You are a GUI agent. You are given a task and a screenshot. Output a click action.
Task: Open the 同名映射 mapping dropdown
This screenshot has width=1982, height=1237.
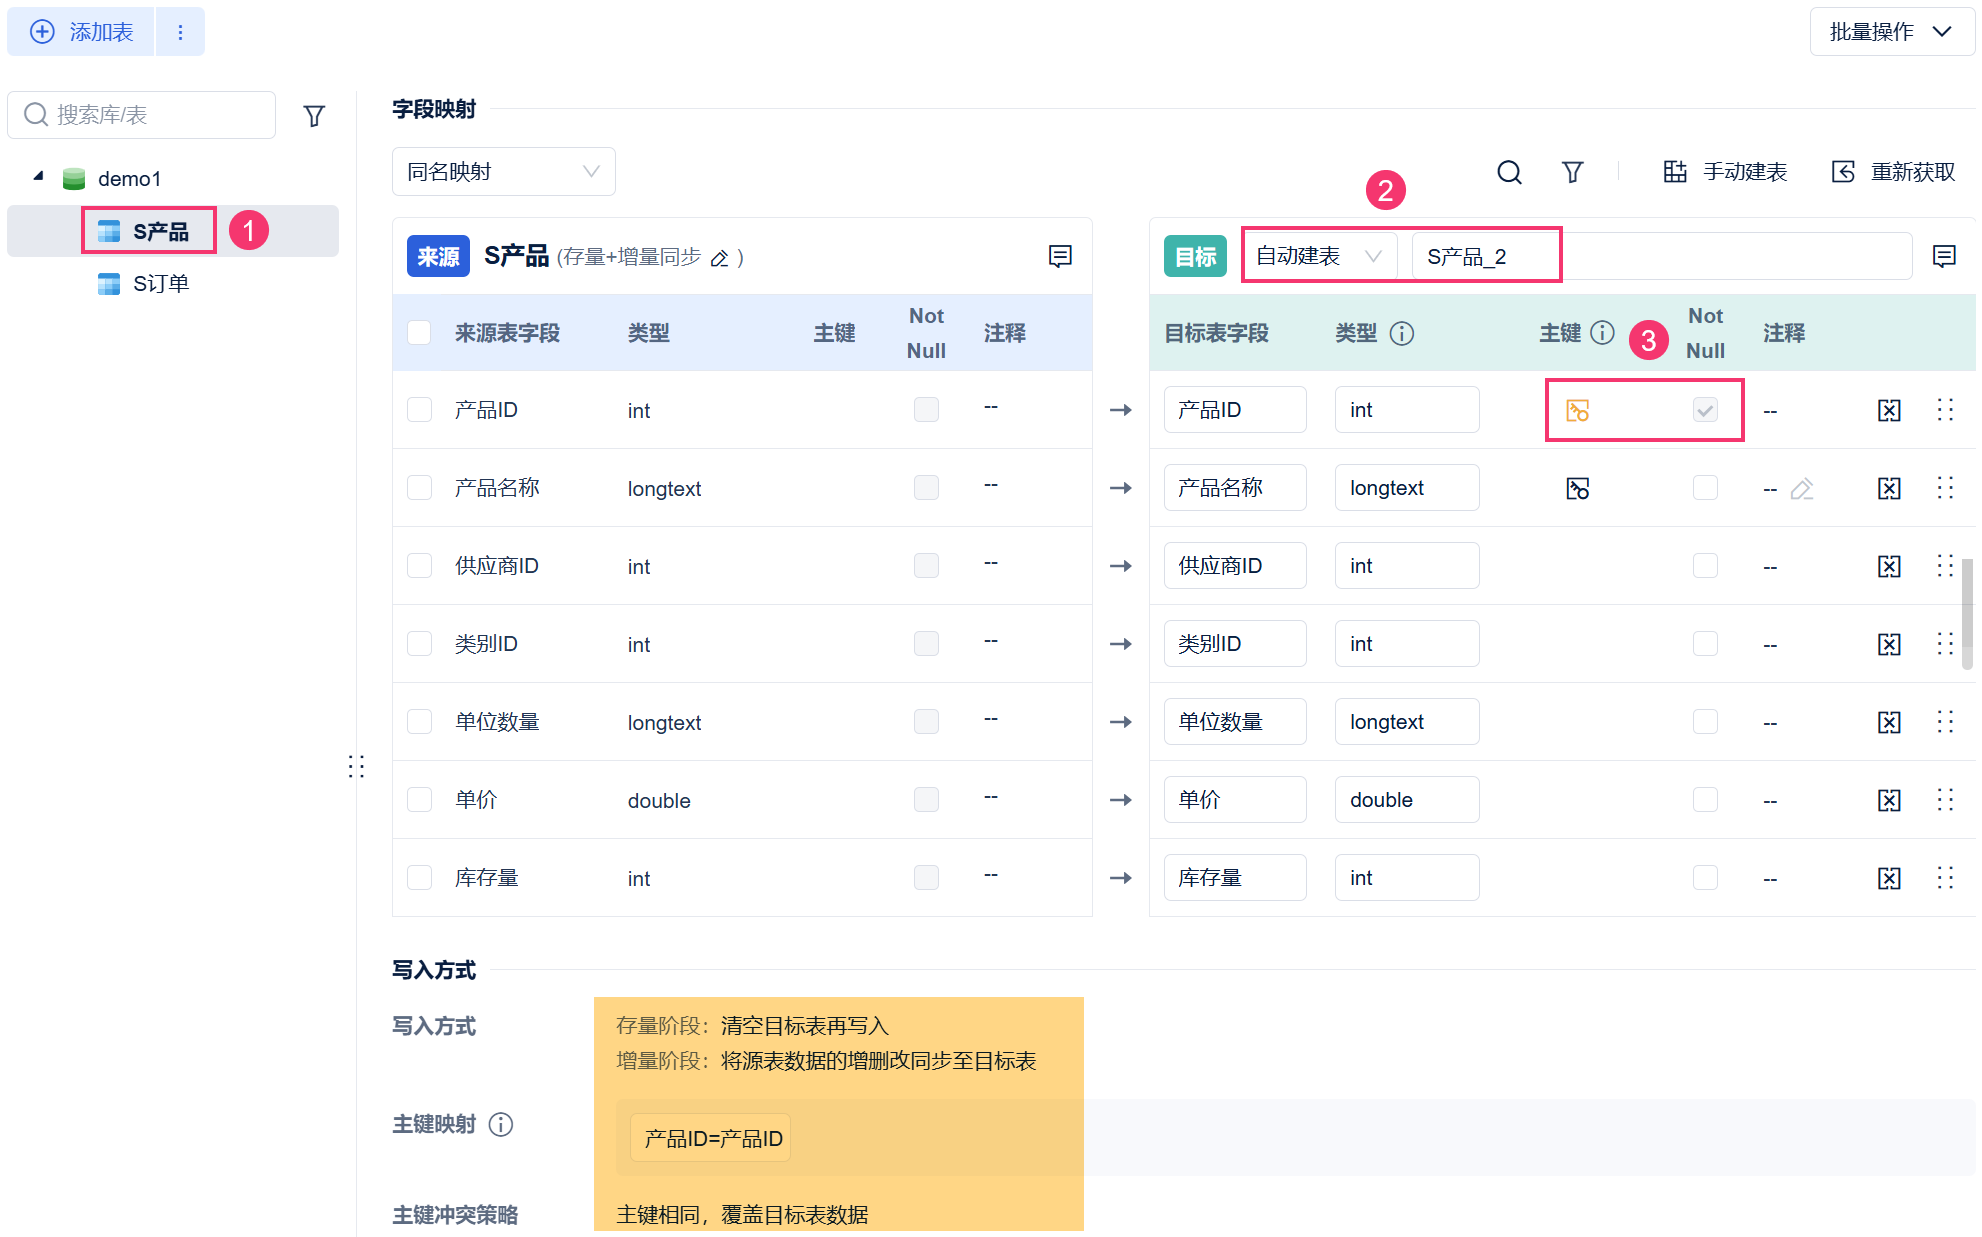click(503, 172)
